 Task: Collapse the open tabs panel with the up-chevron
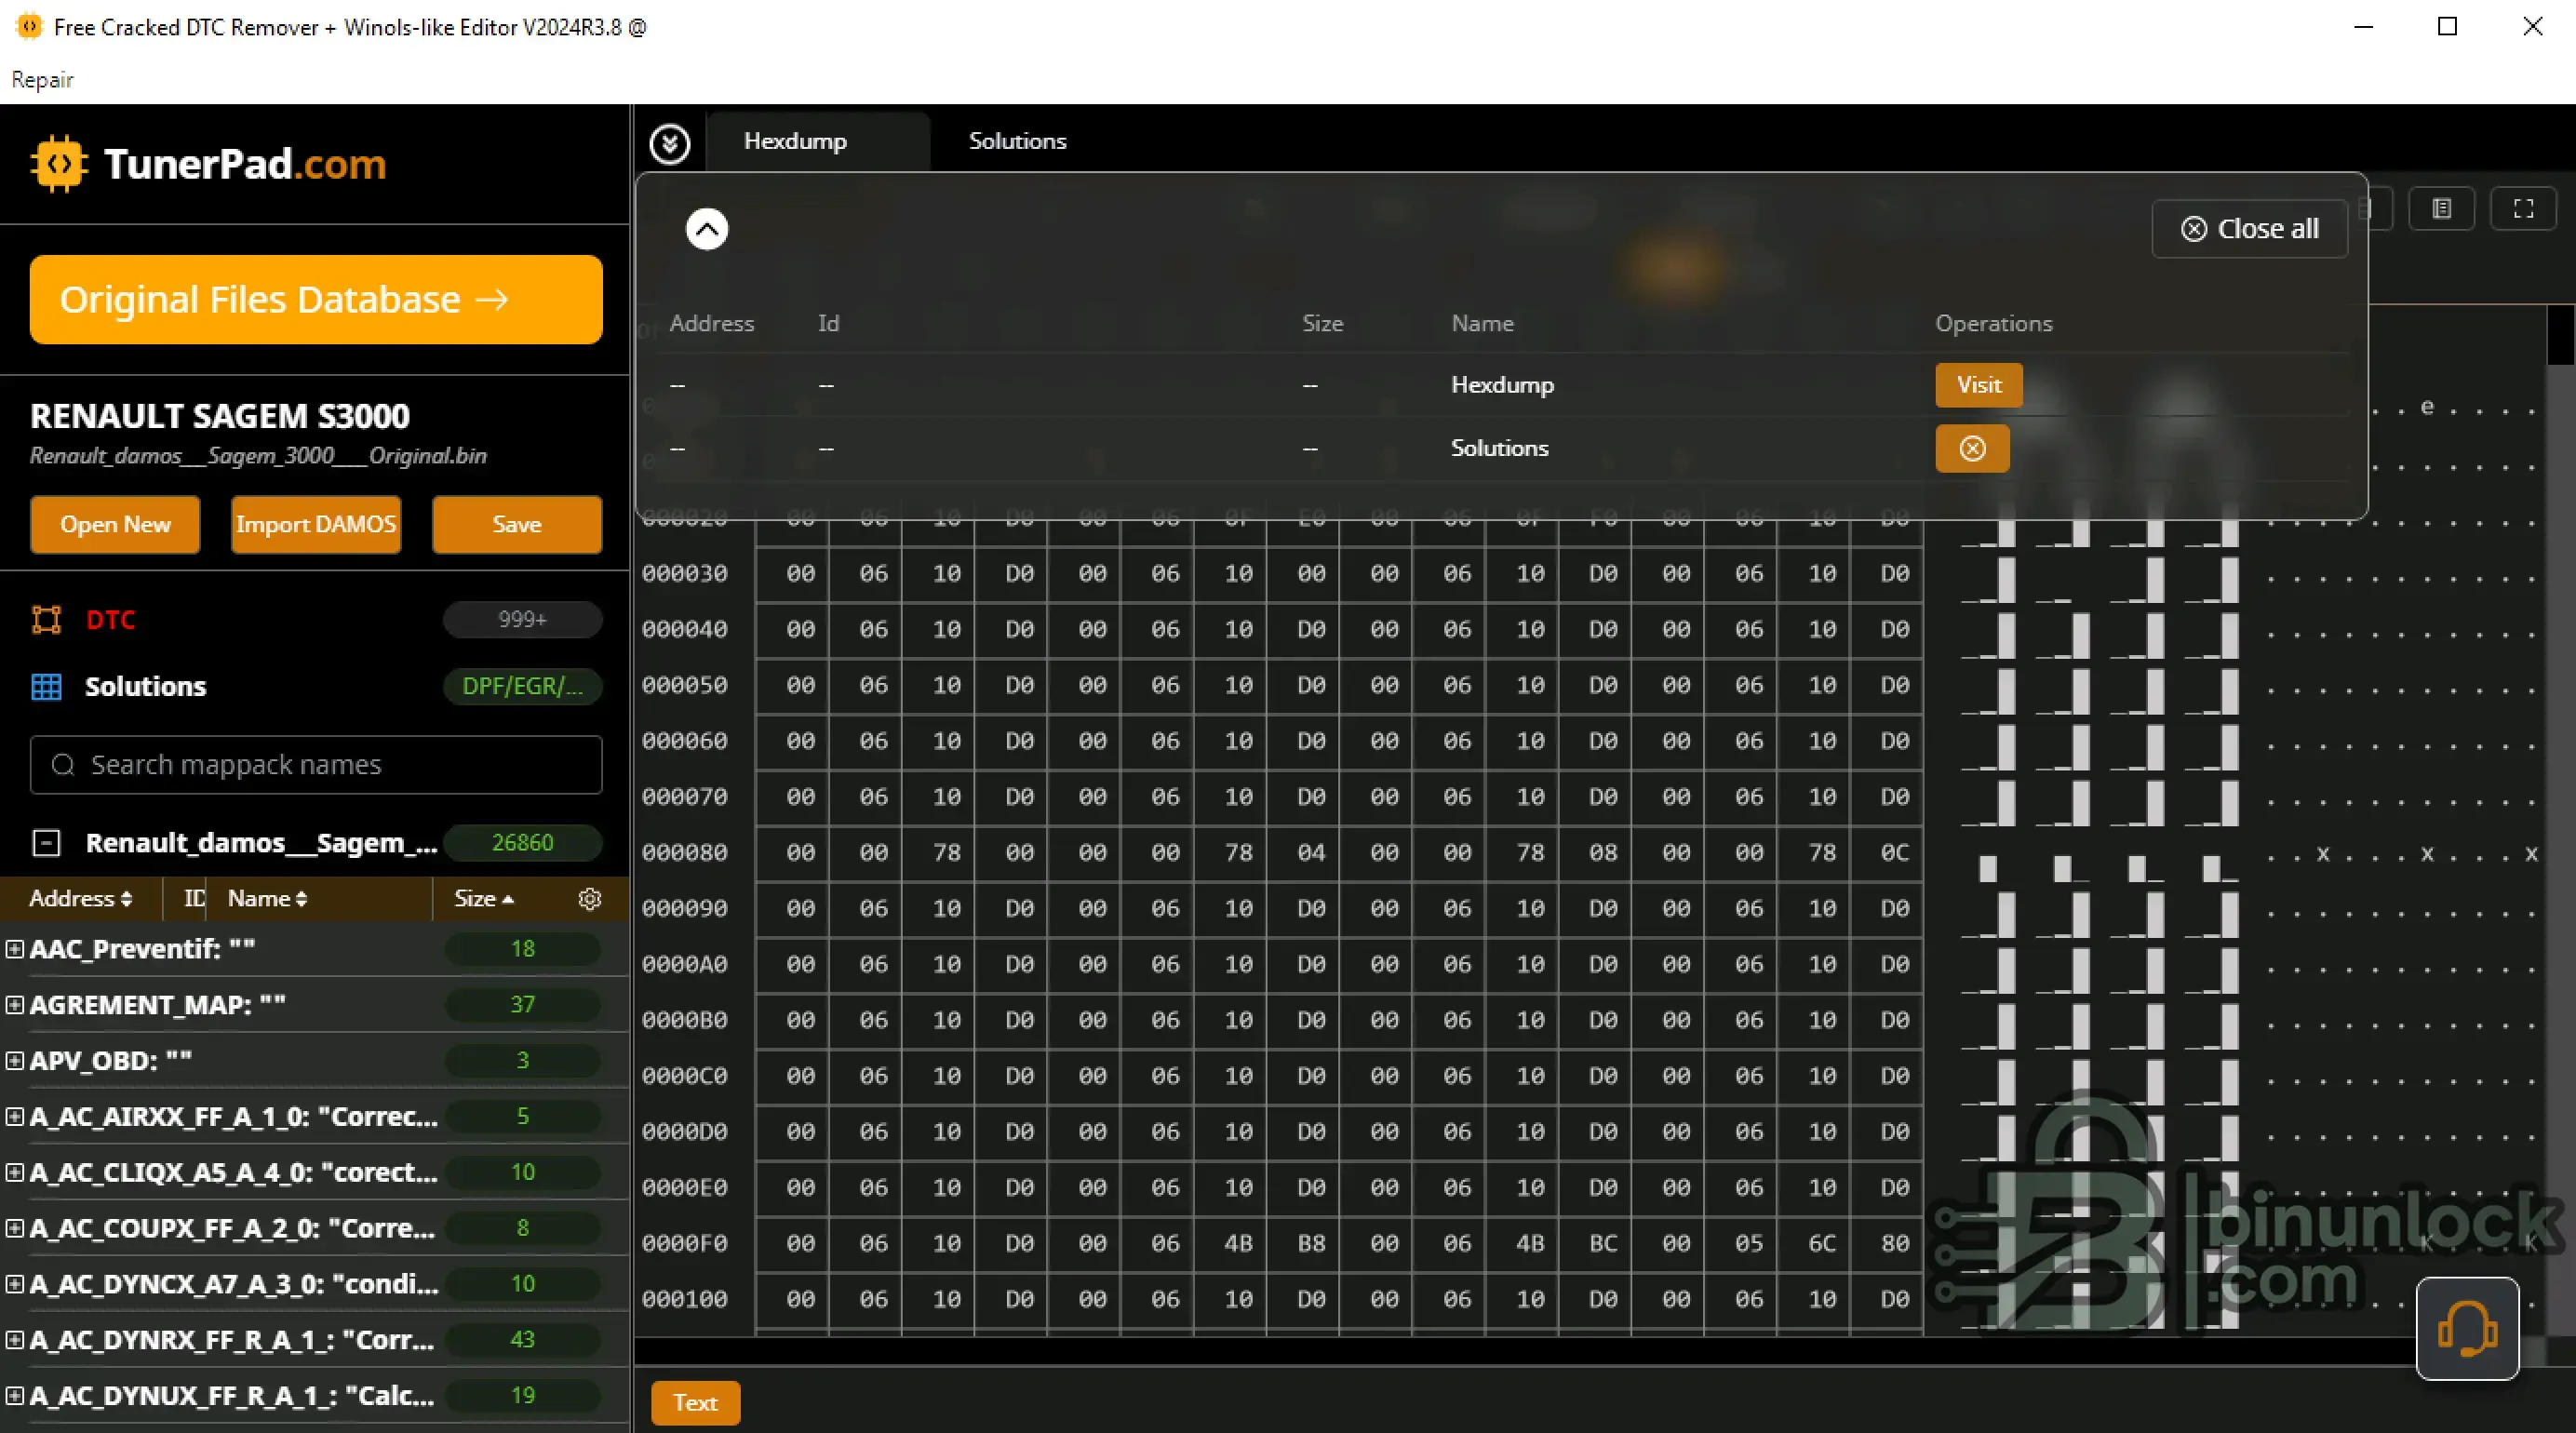point(707,229)
